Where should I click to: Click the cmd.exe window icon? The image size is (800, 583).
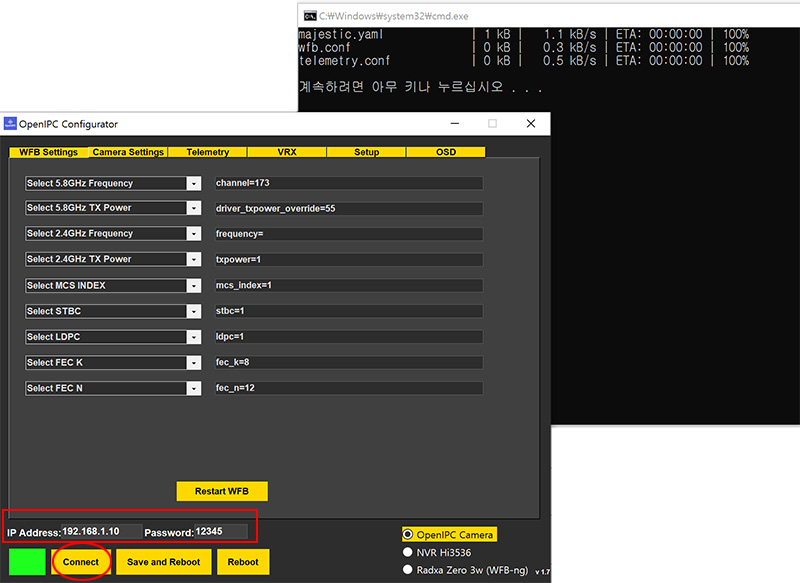[310, 15]
